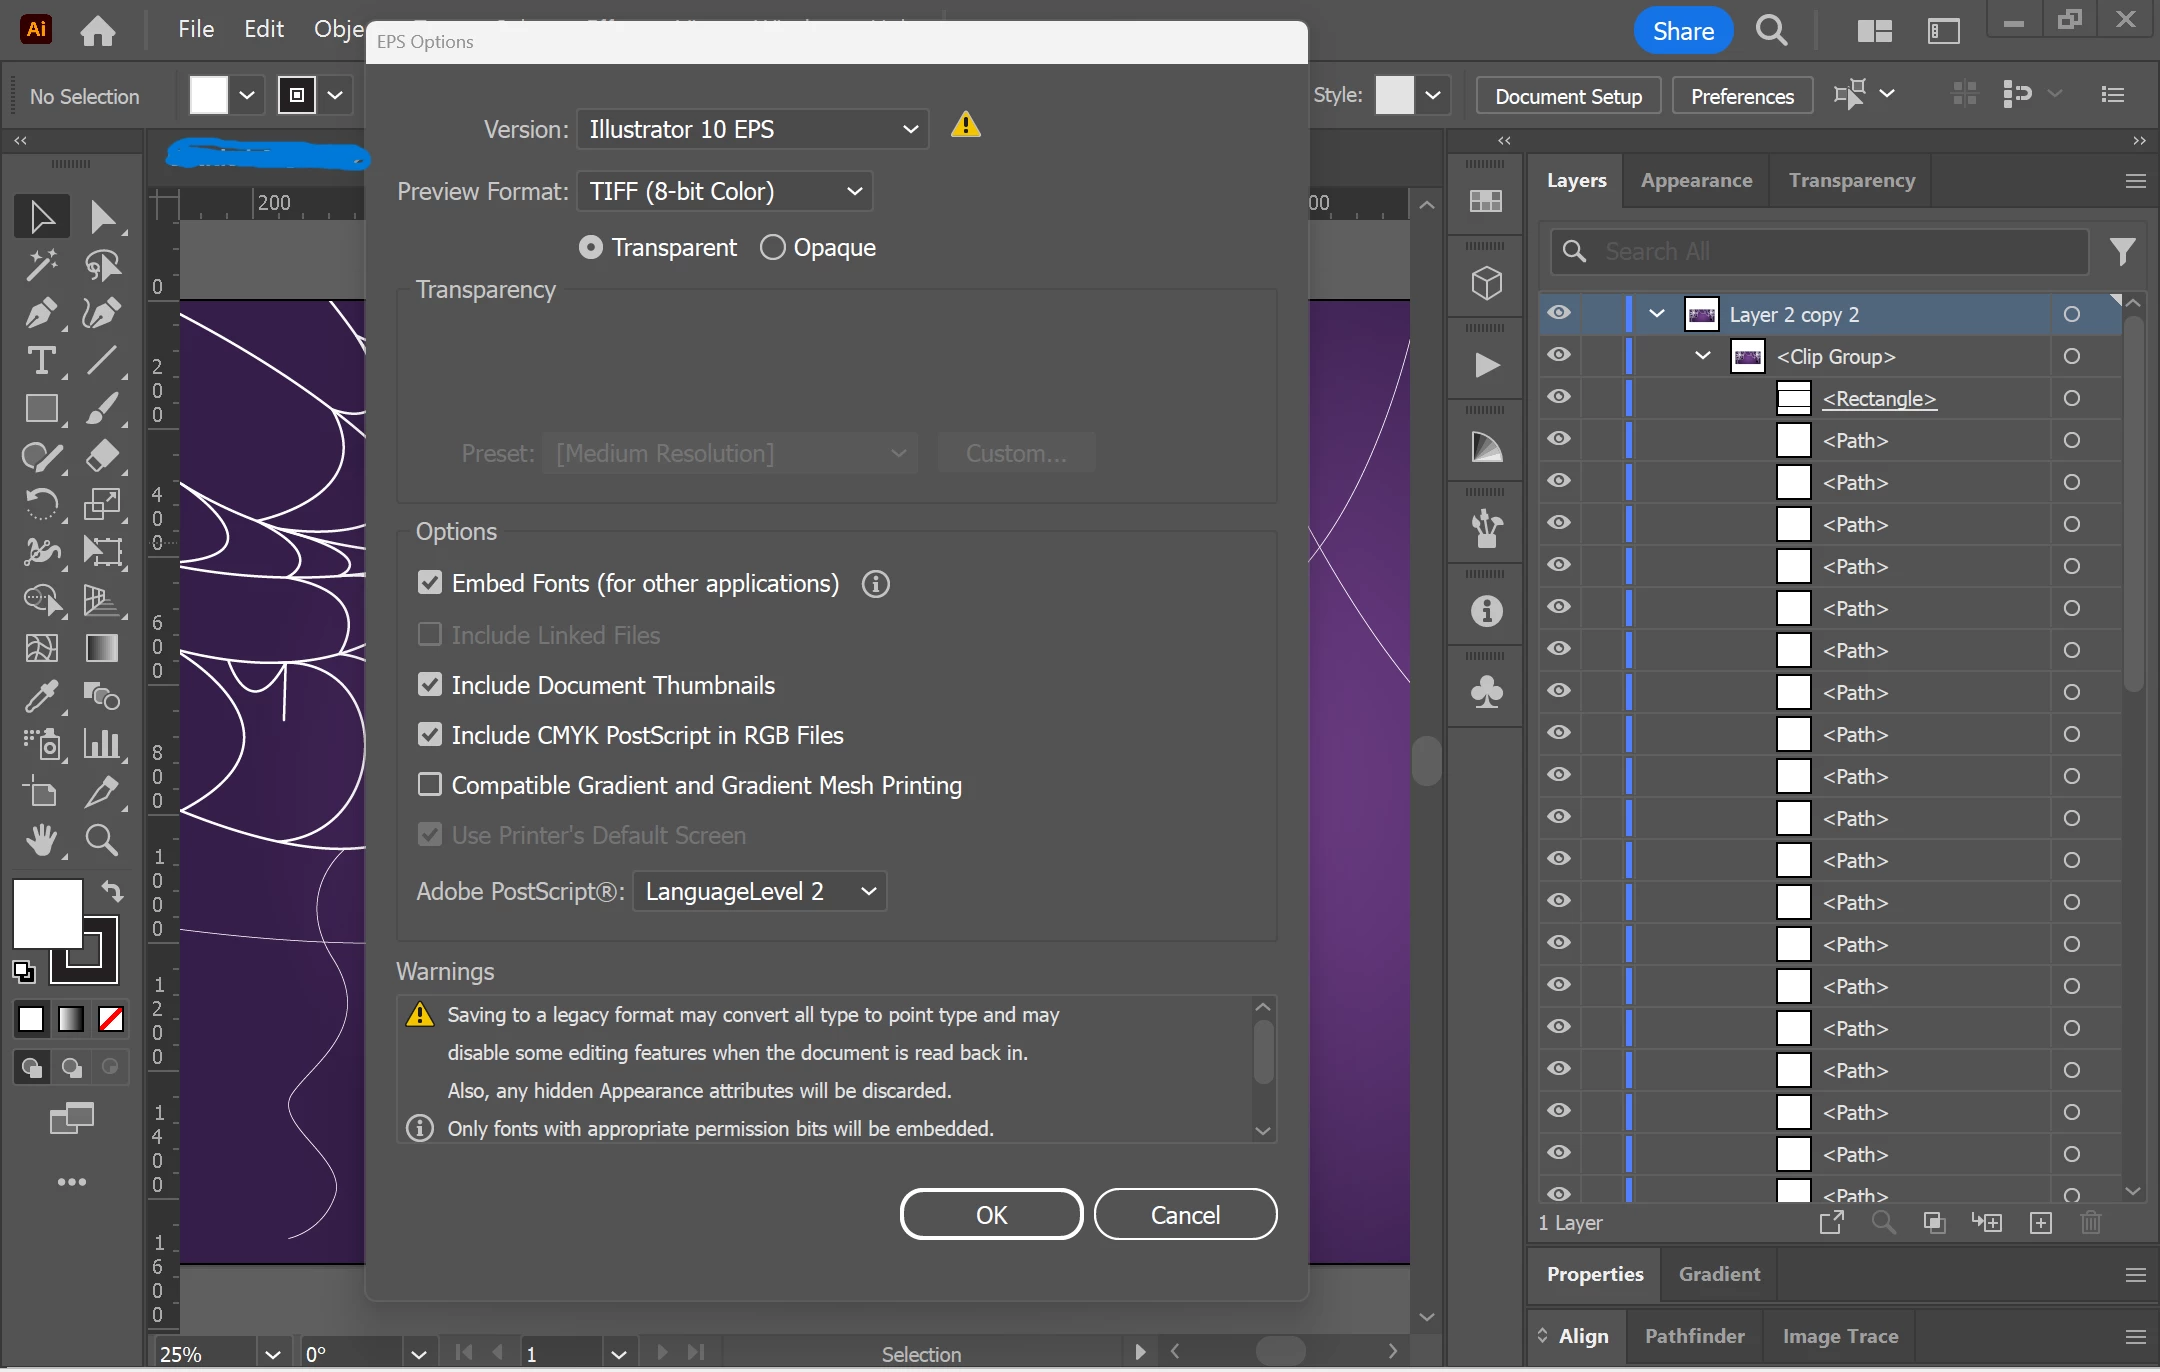Select the Hand tool
This screenshot has height=1372, width=2160.
pyautogui.click(x=40, y=840)
